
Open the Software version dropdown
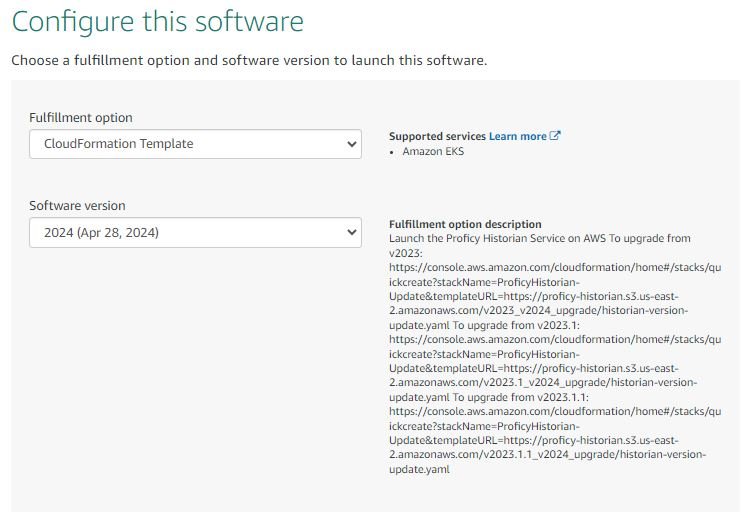click(195, 233)
